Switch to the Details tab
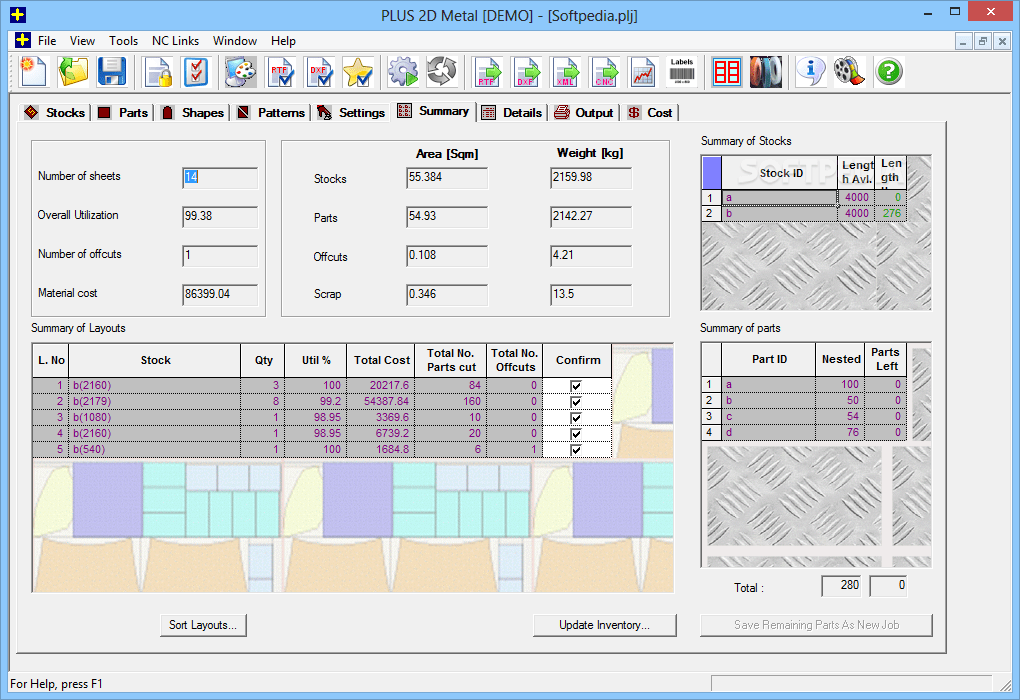 [511, 113]
